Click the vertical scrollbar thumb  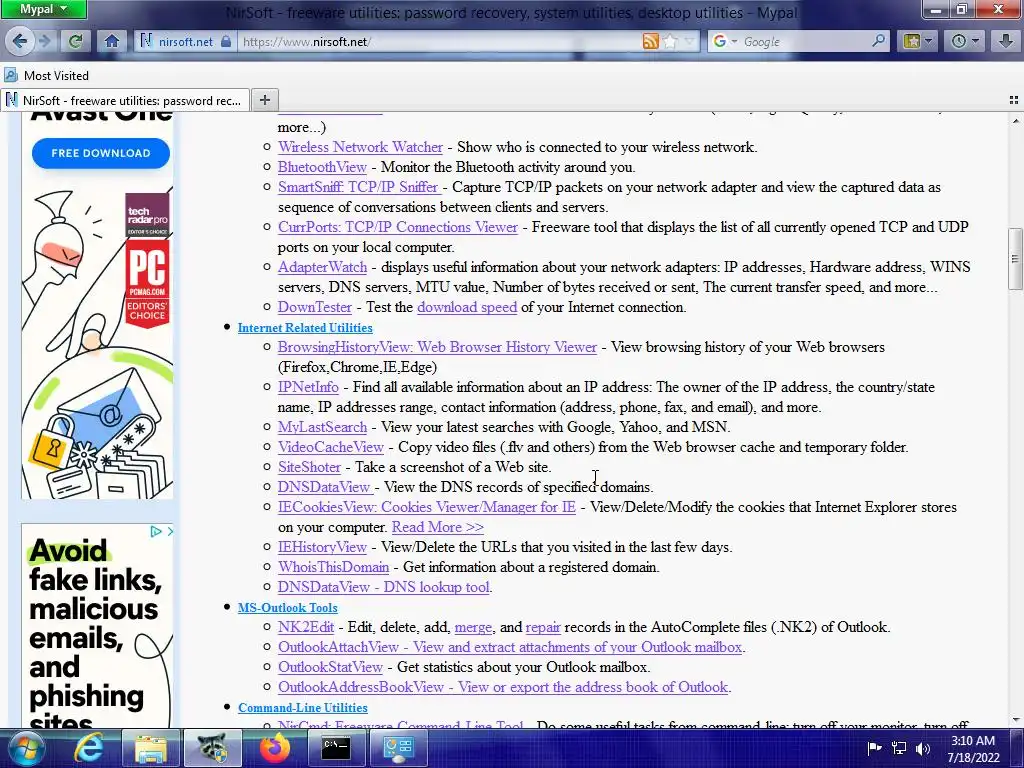pos(1015,259)
